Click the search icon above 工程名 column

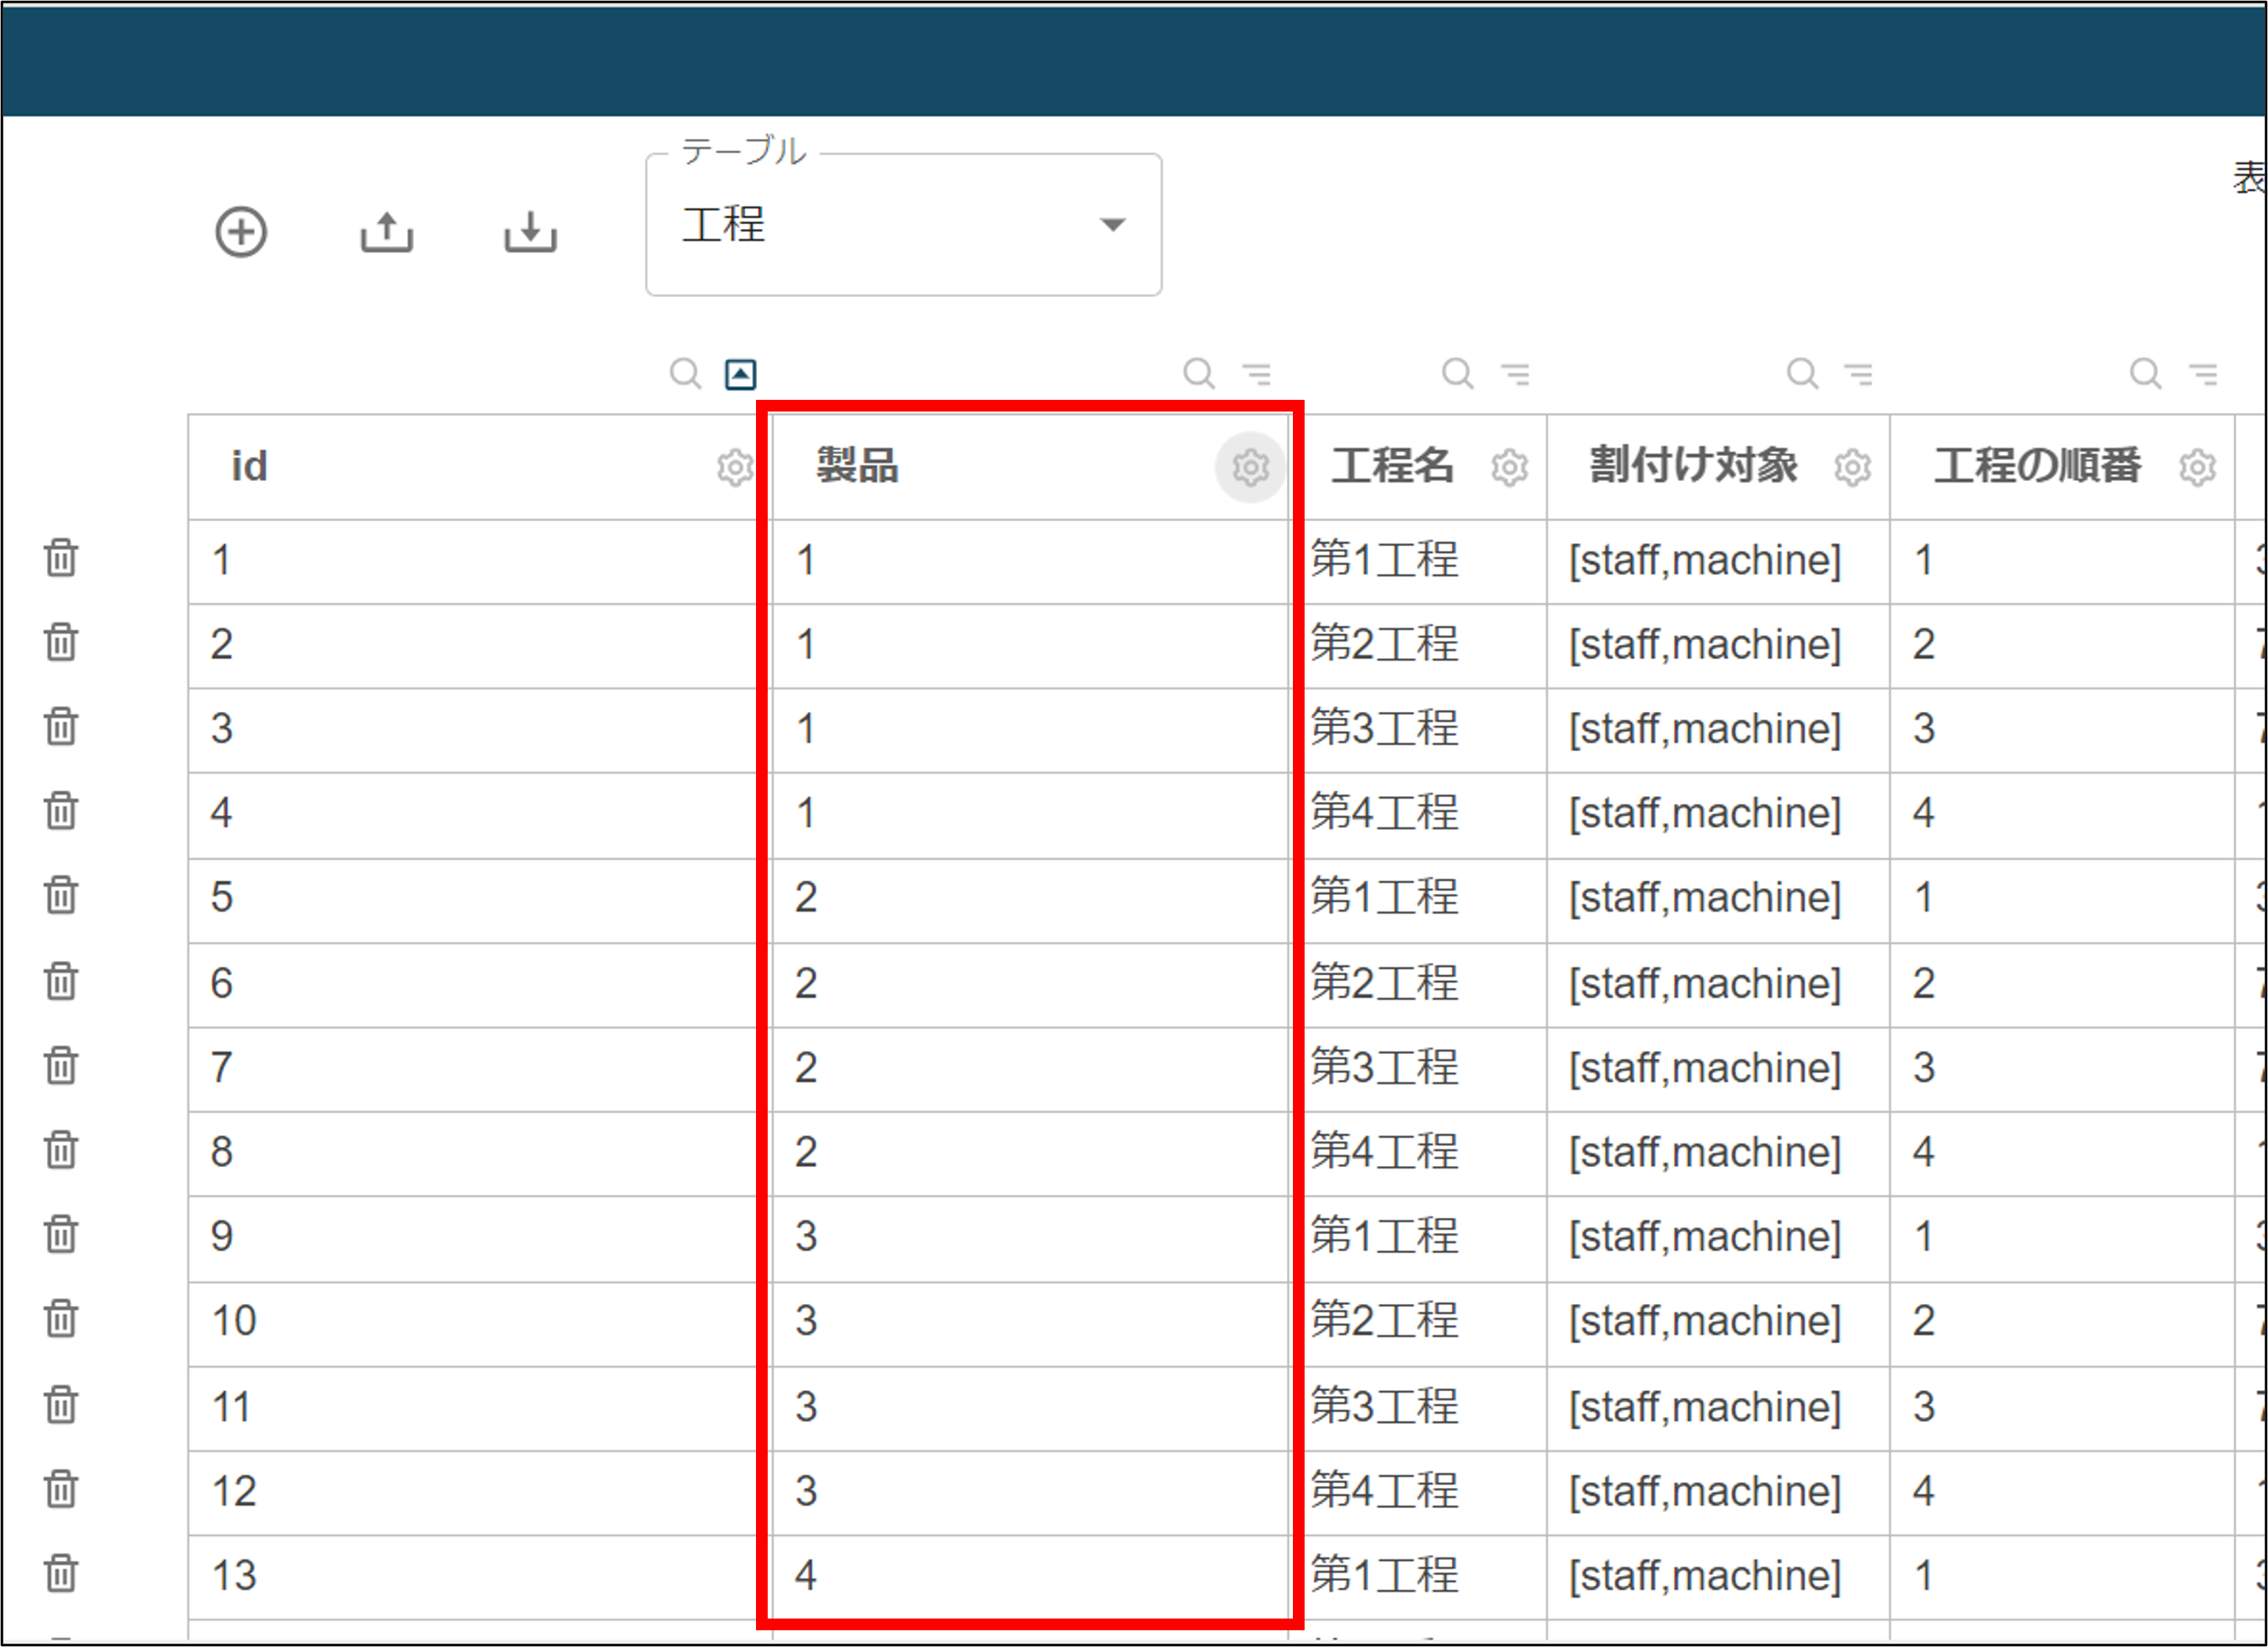pyautogui.click(x=1457, y=374)
